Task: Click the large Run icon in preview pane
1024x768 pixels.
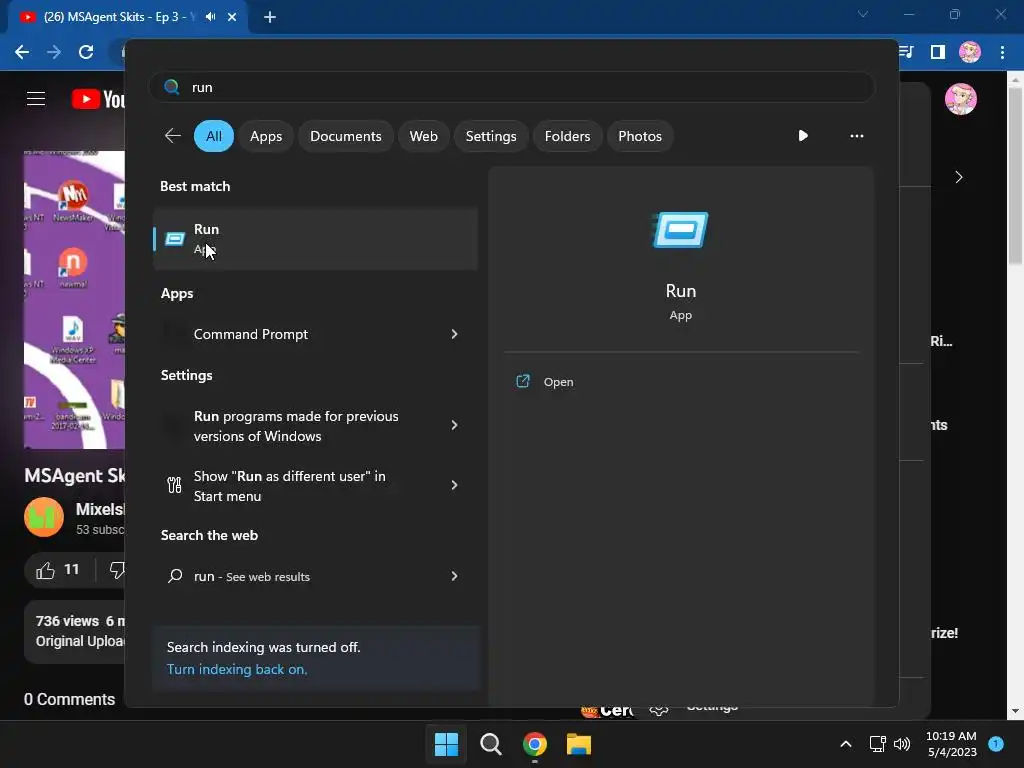Action: click(680, 230)
